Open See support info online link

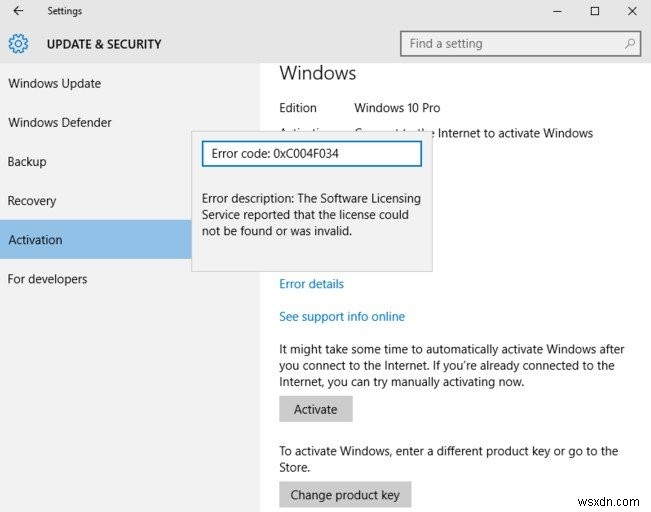point(342,317)
